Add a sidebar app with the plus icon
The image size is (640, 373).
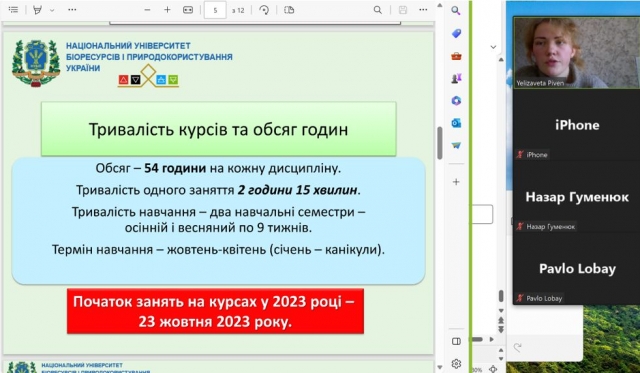456,182
